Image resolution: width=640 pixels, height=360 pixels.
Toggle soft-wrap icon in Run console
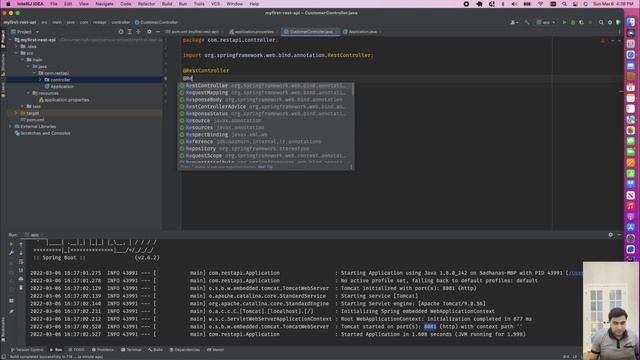(x=21, y=262)
